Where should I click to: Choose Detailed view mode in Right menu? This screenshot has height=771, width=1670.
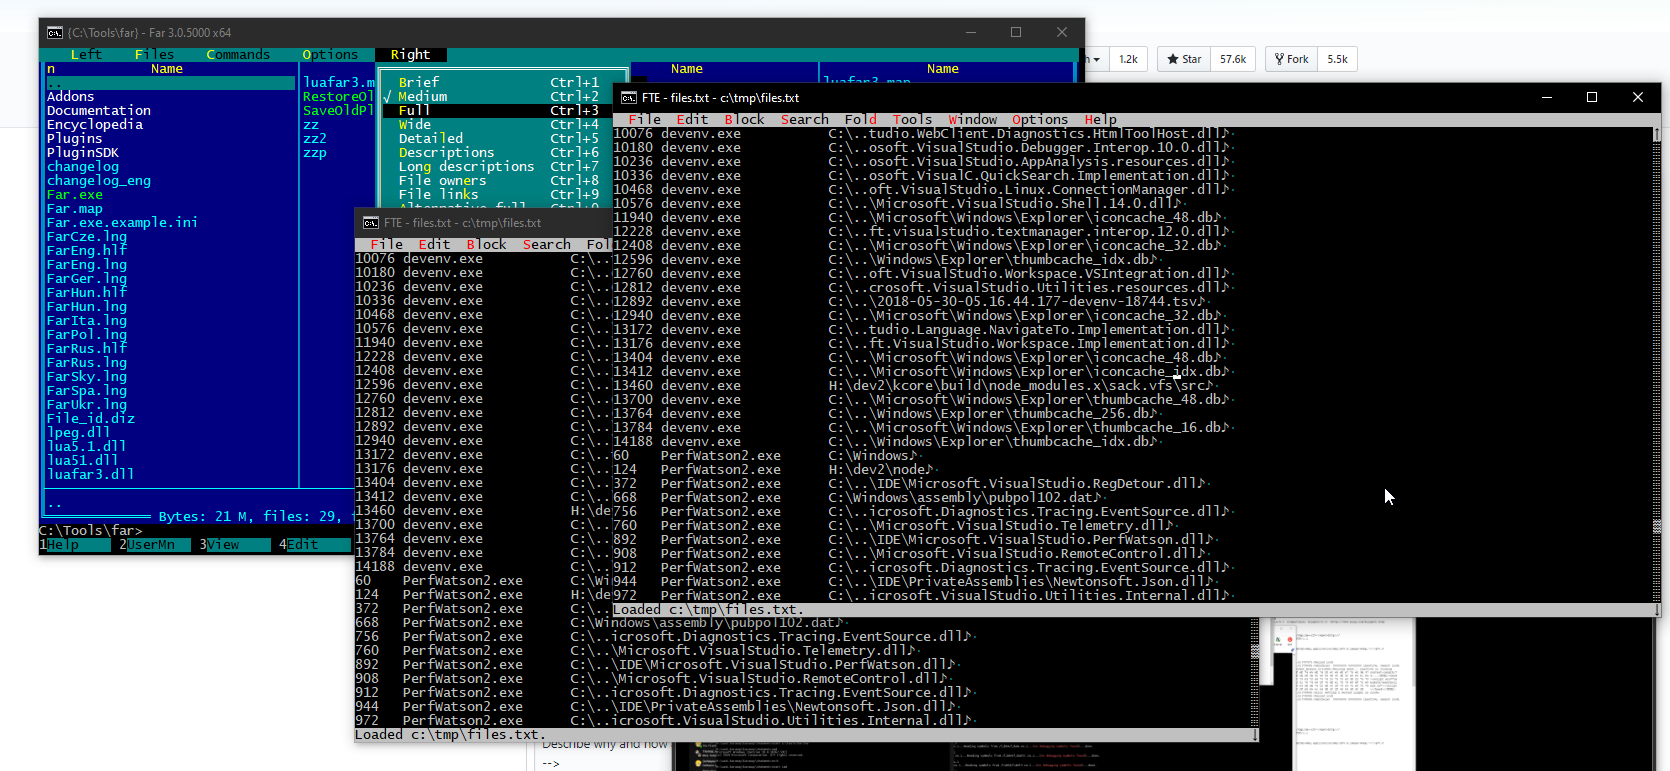click(x=498, y=138)
